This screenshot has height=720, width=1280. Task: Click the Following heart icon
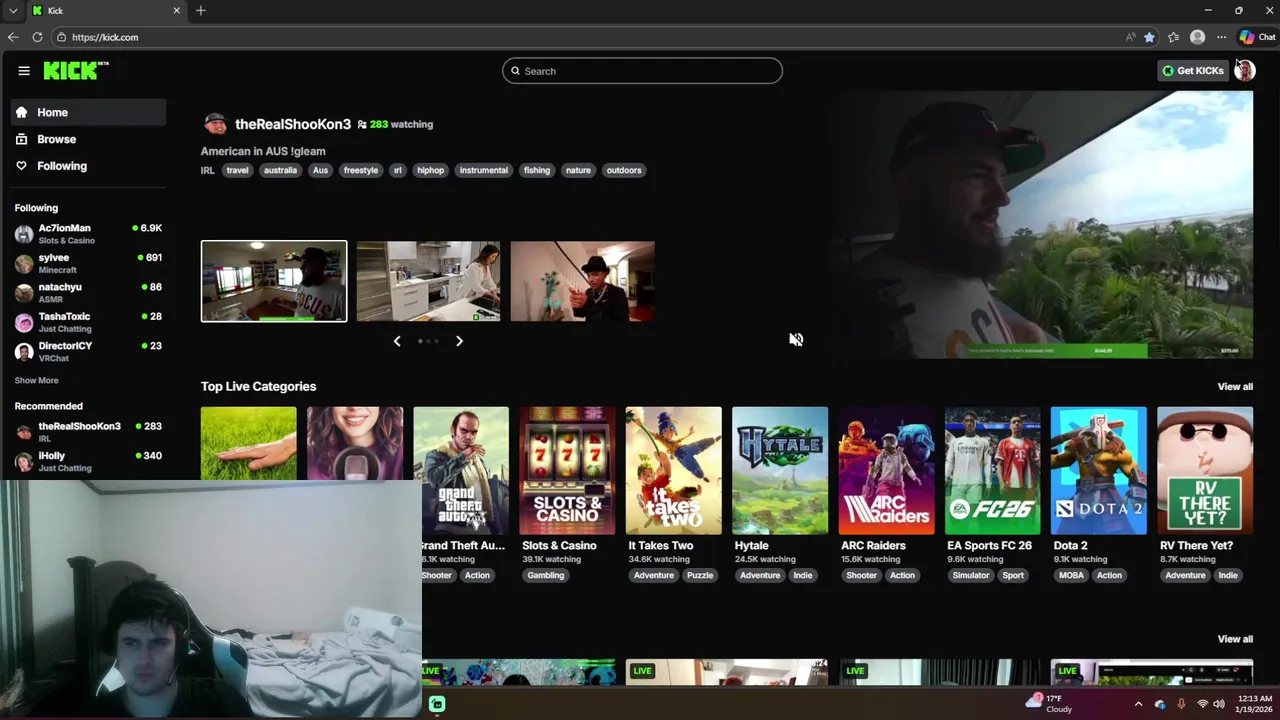[21, 166]
